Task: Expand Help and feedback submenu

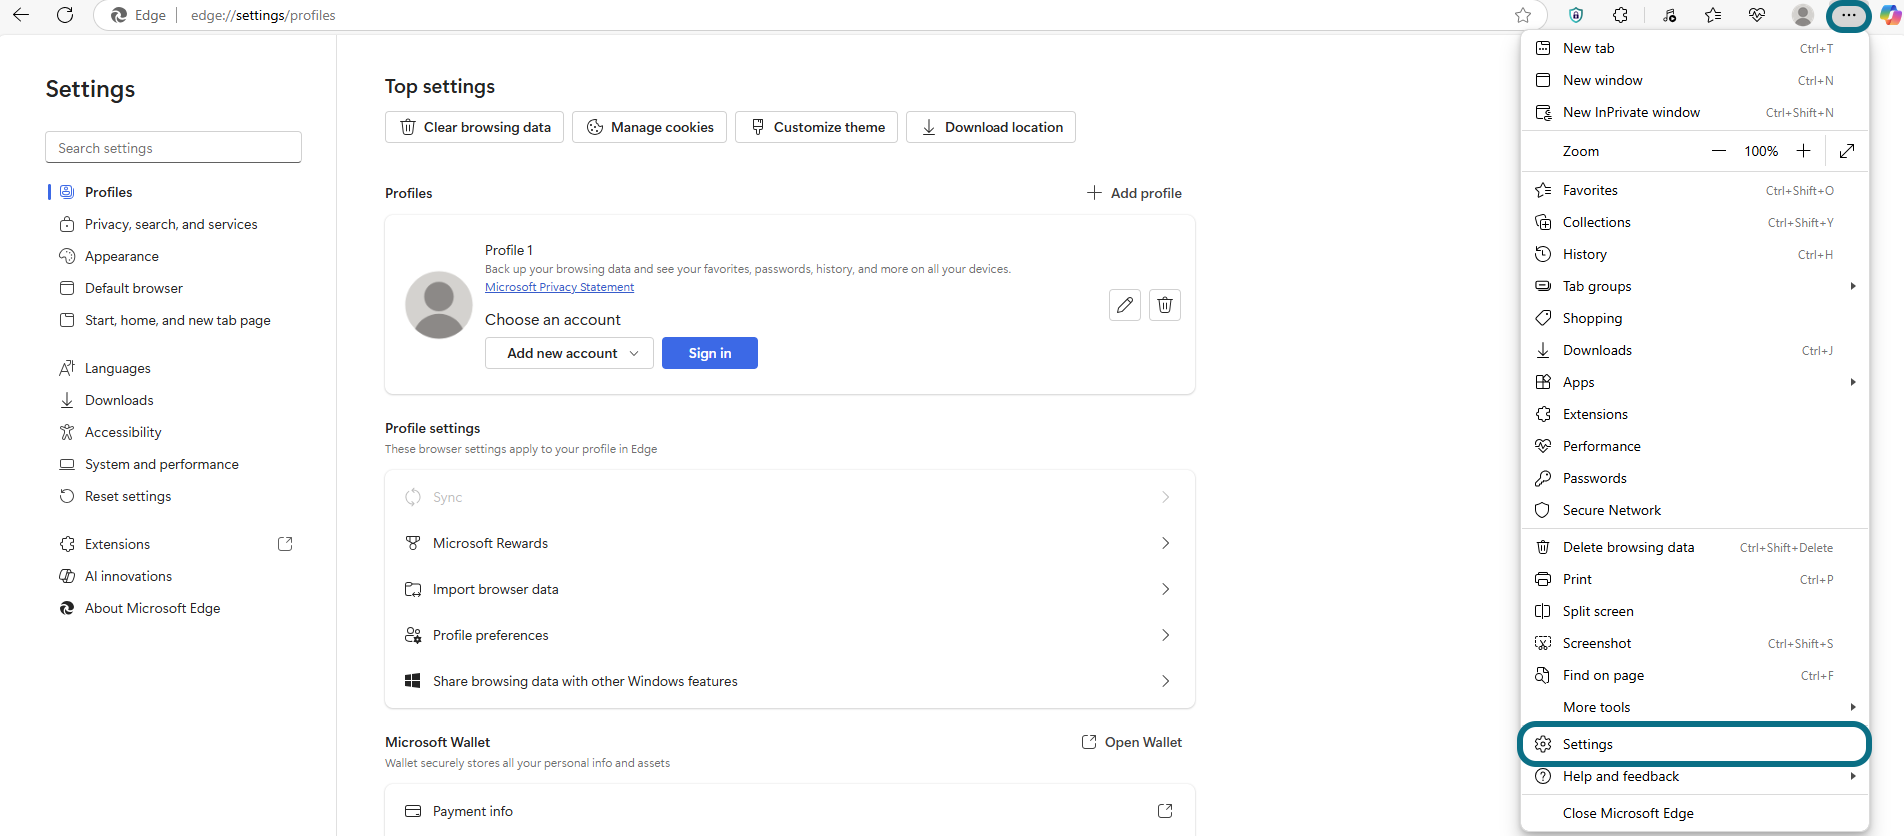Action: [1694, 776]
